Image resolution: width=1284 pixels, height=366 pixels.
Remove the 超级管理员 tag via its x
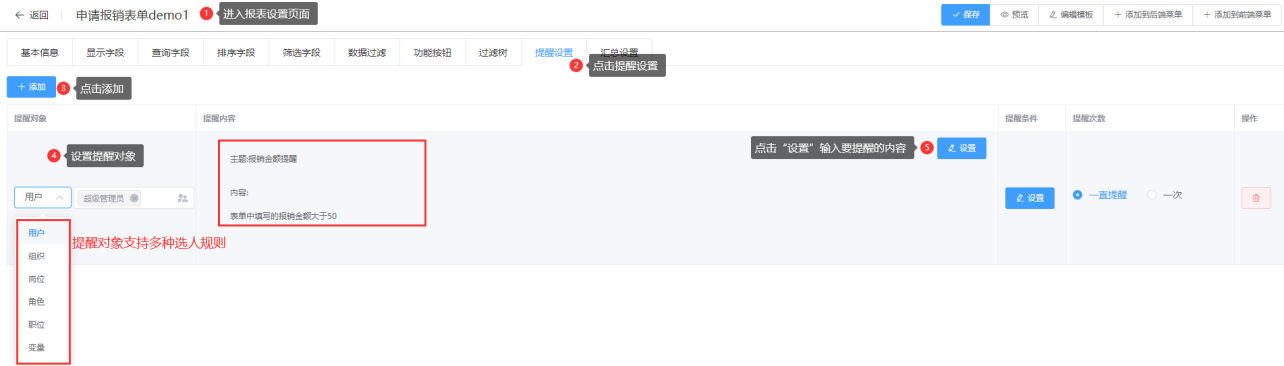[134, 198]
